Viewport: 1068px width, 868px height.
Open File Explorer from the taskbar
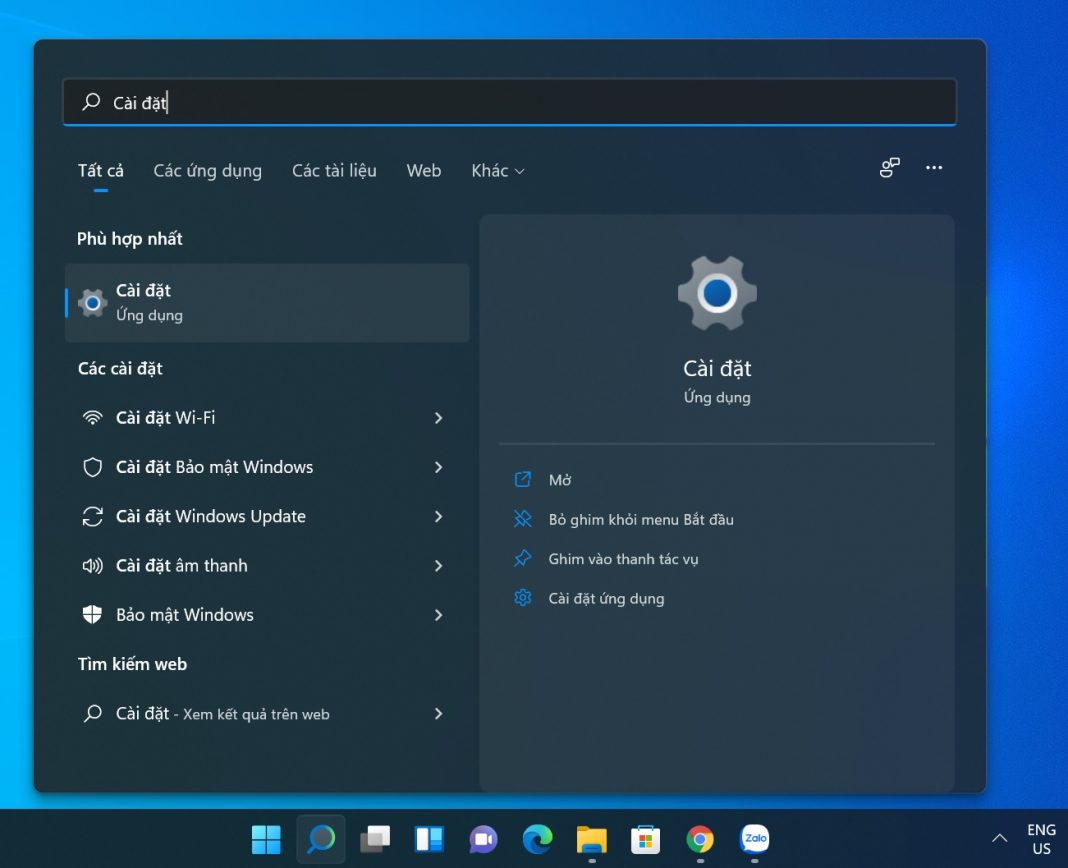click(x=592, y=839)
